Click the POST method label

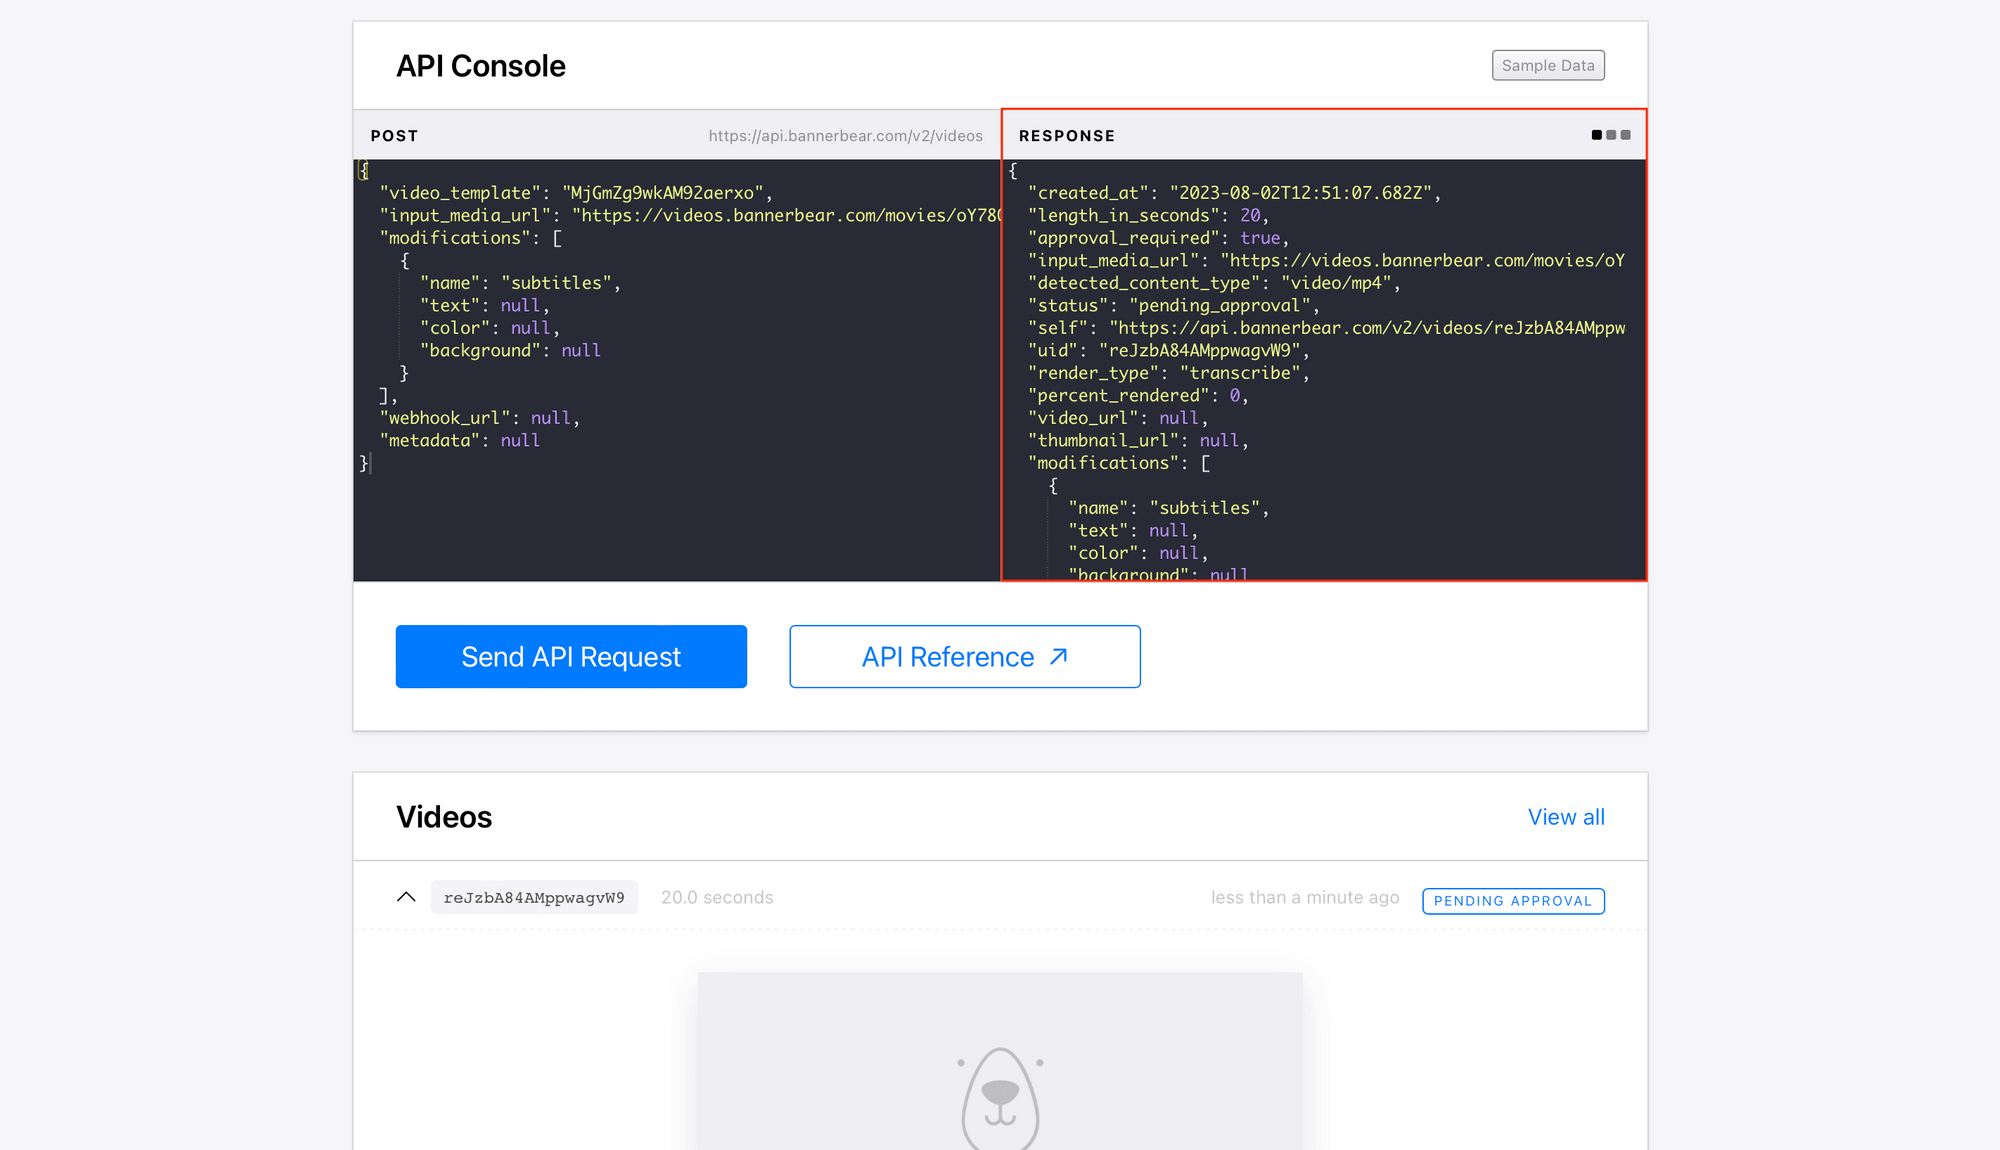[394, 136]
